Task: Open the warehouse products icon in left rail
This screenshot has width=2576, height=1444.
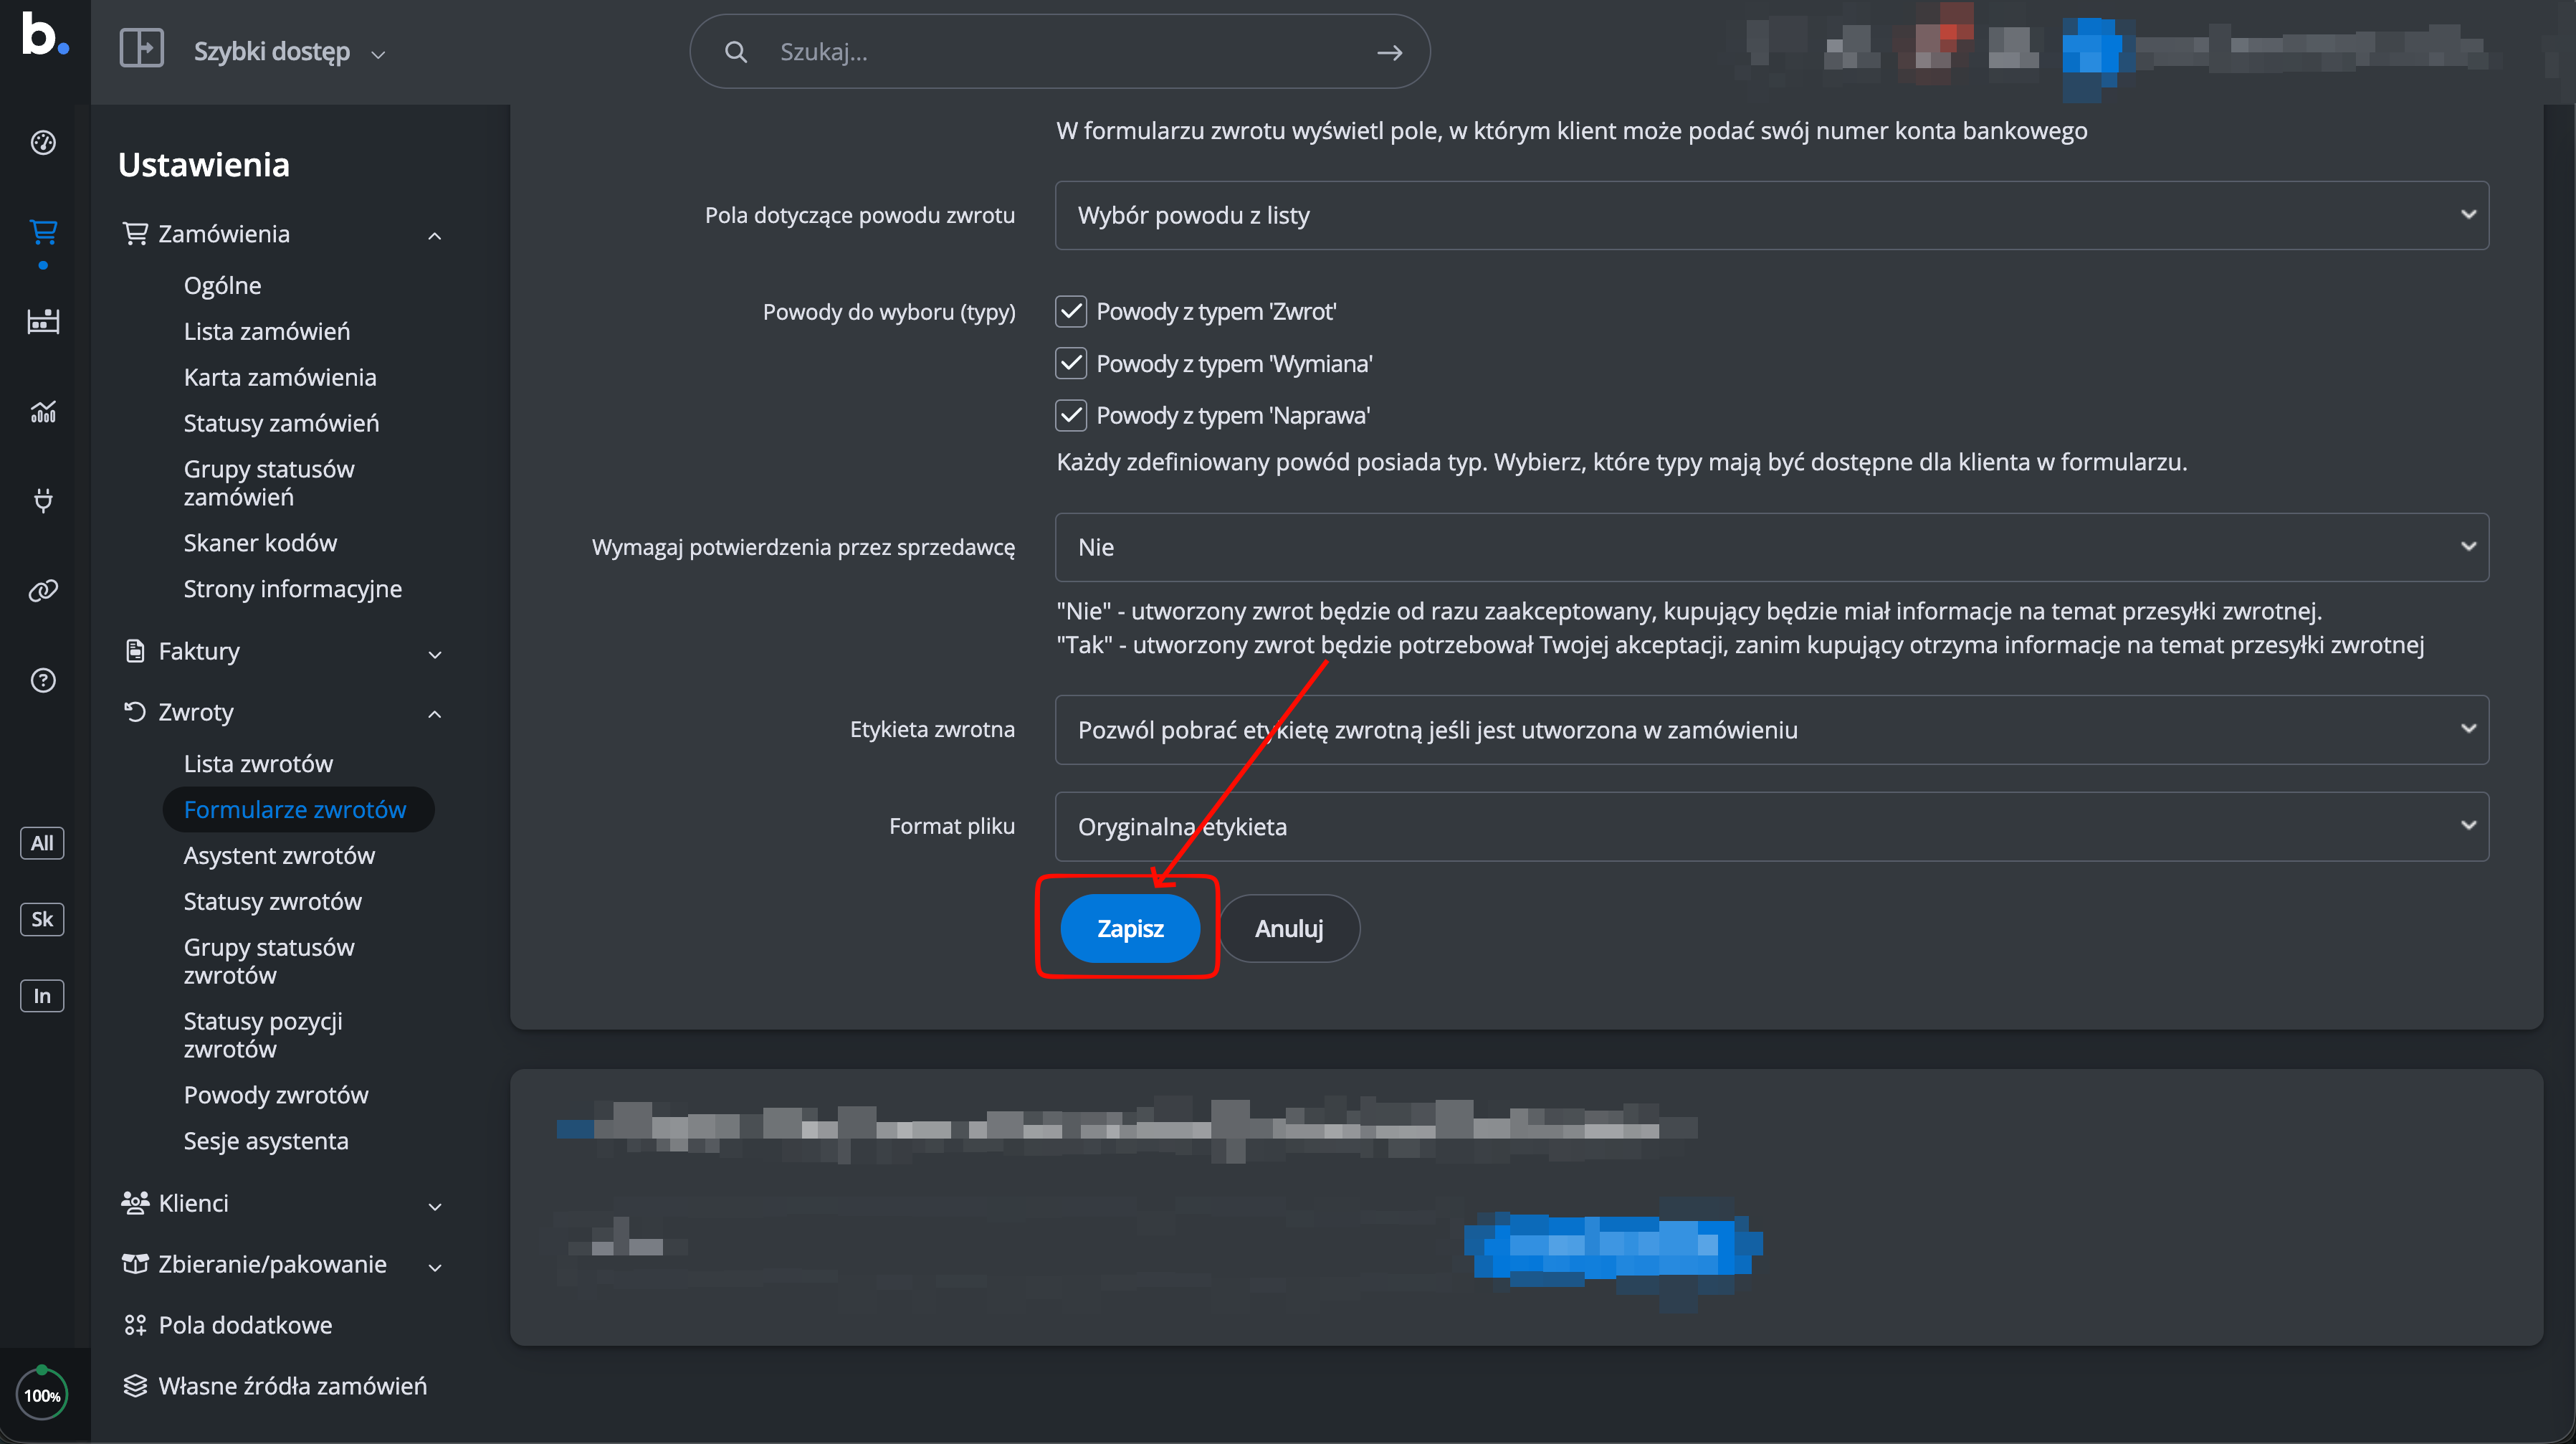Action: click(43, 321)
